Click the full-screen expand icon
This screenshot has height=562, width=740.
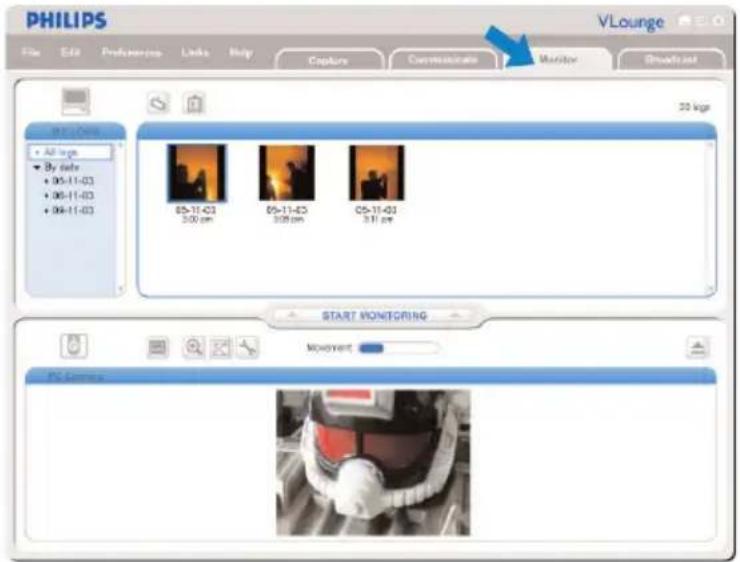click(220, 348)
